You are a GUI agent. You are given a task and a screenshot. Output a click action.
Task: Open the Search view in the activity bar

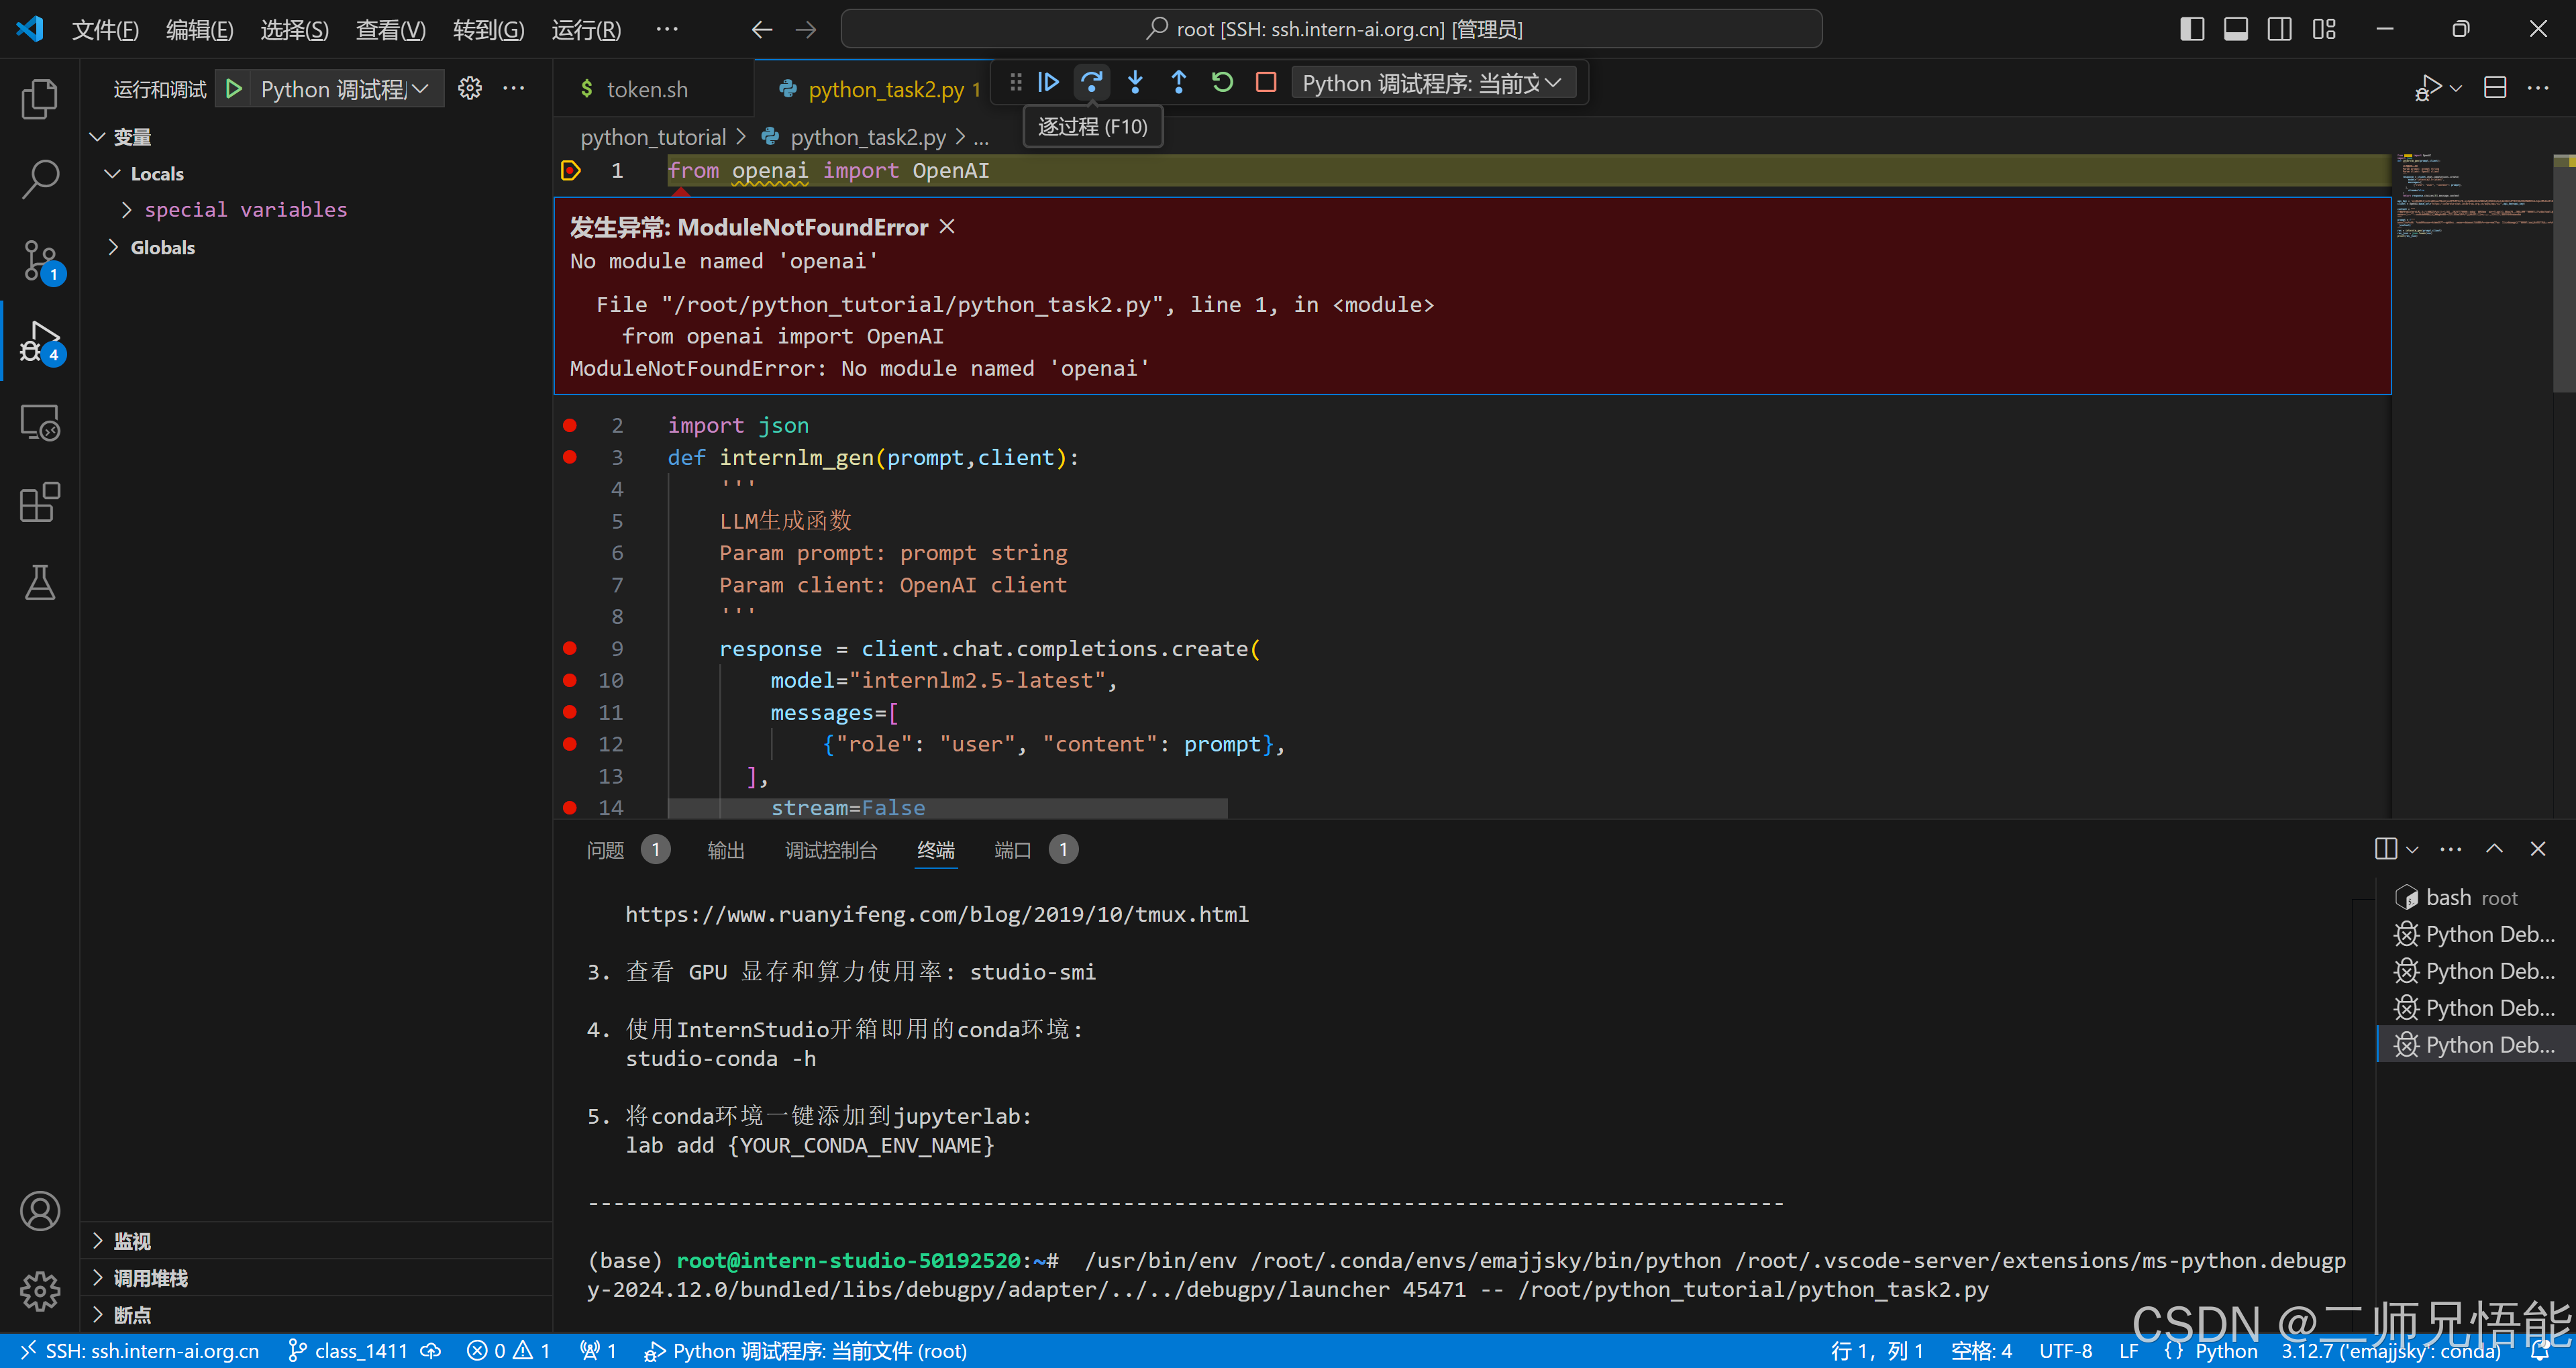(40, 179)
